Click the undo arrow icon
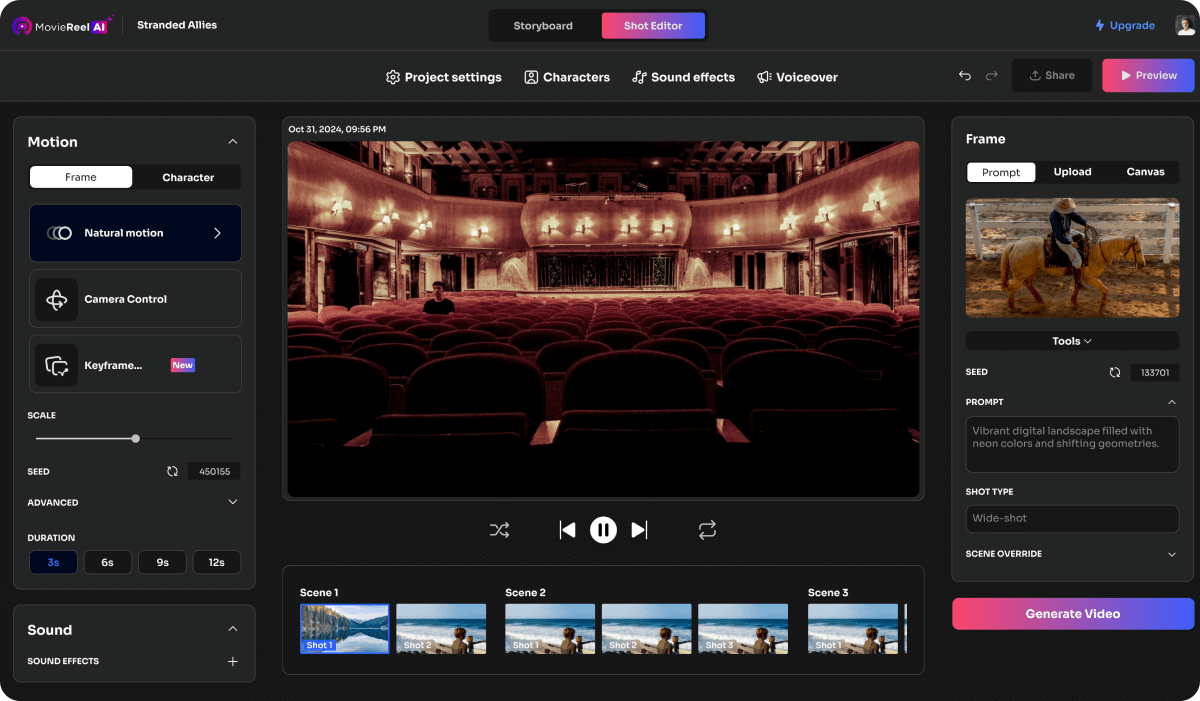1200x701 pixels. (964, 75)
